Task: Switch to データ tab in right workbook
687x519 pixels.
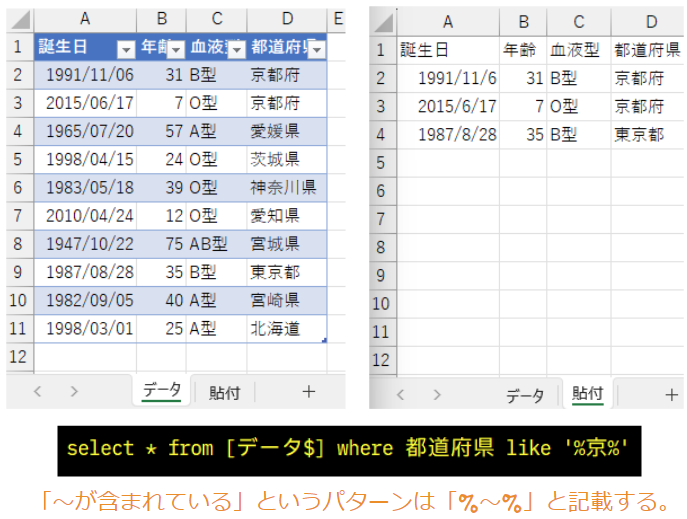Action: 525,395
